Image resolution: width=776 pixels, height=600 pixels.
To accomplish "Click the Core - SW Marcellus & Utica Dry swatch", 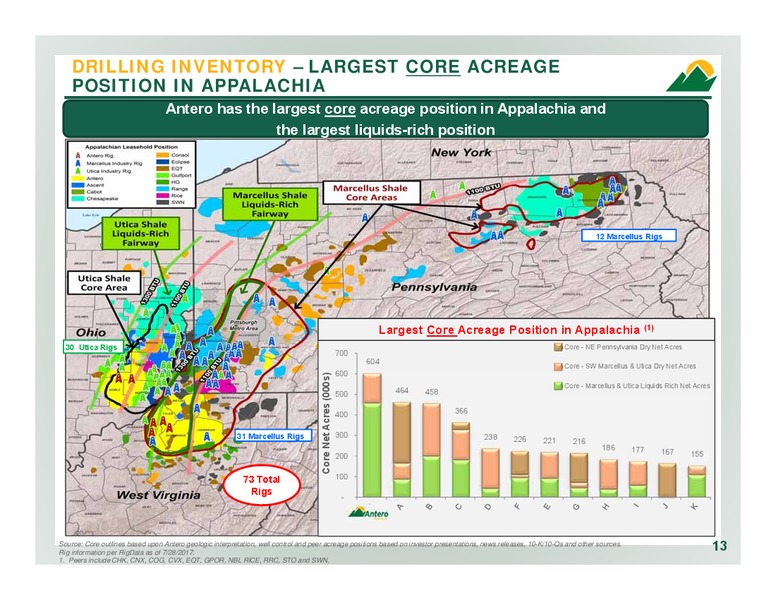I will [x=558, y=366].
